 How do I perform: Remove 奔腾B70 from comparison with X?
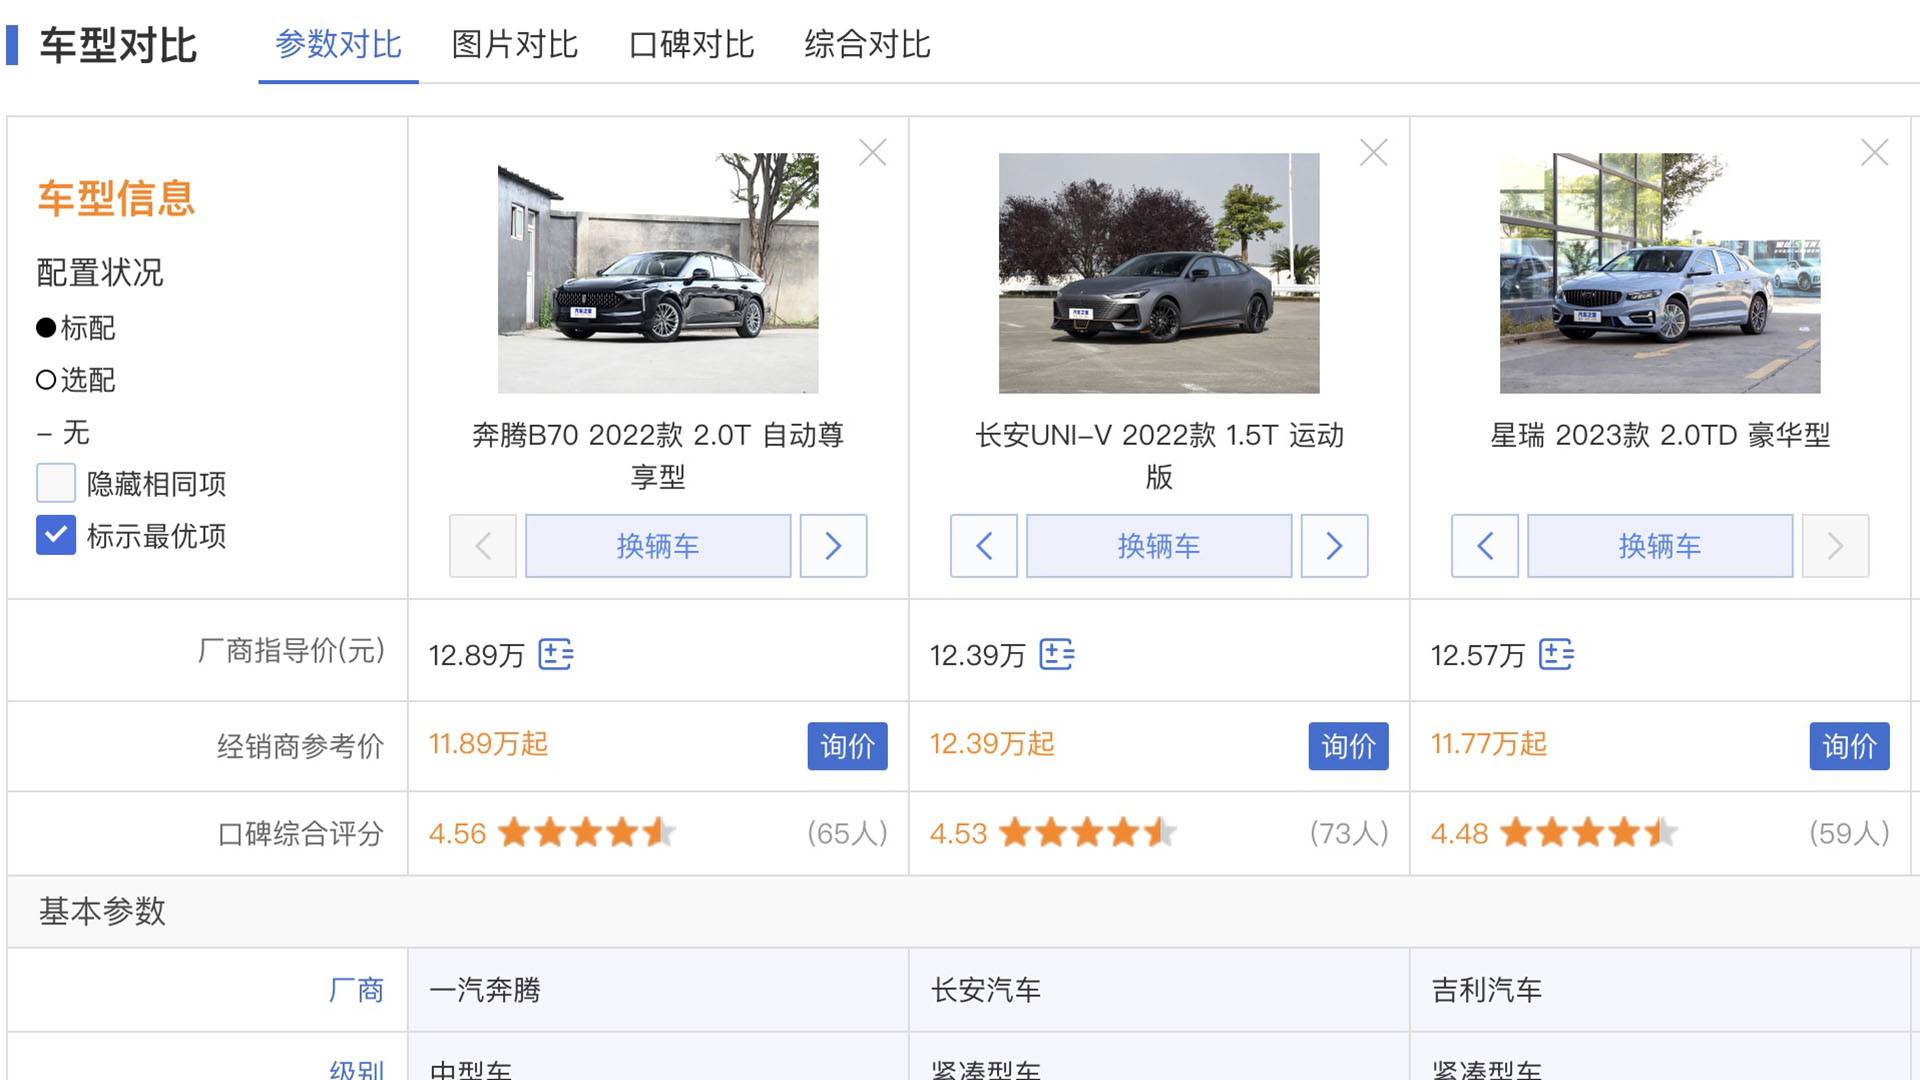click(872, 153)
